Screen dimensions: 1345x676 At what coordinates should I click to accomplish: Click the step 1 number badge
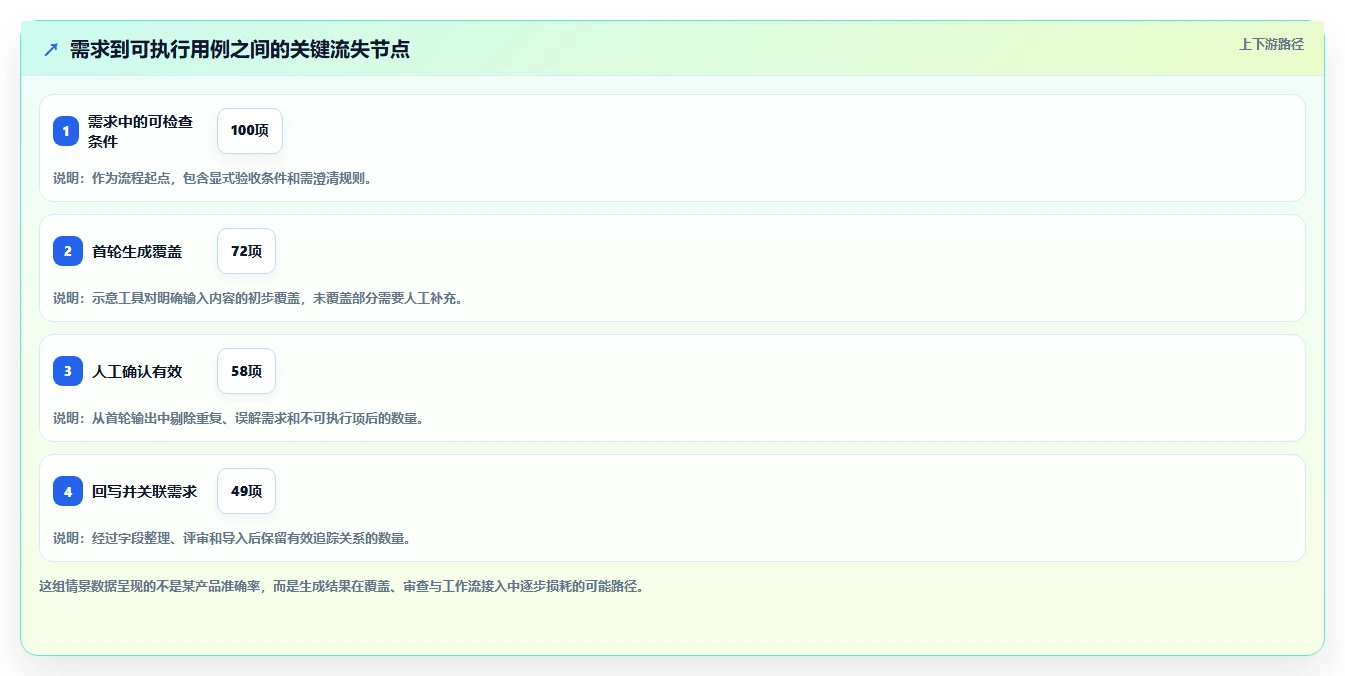coord(66,131)
